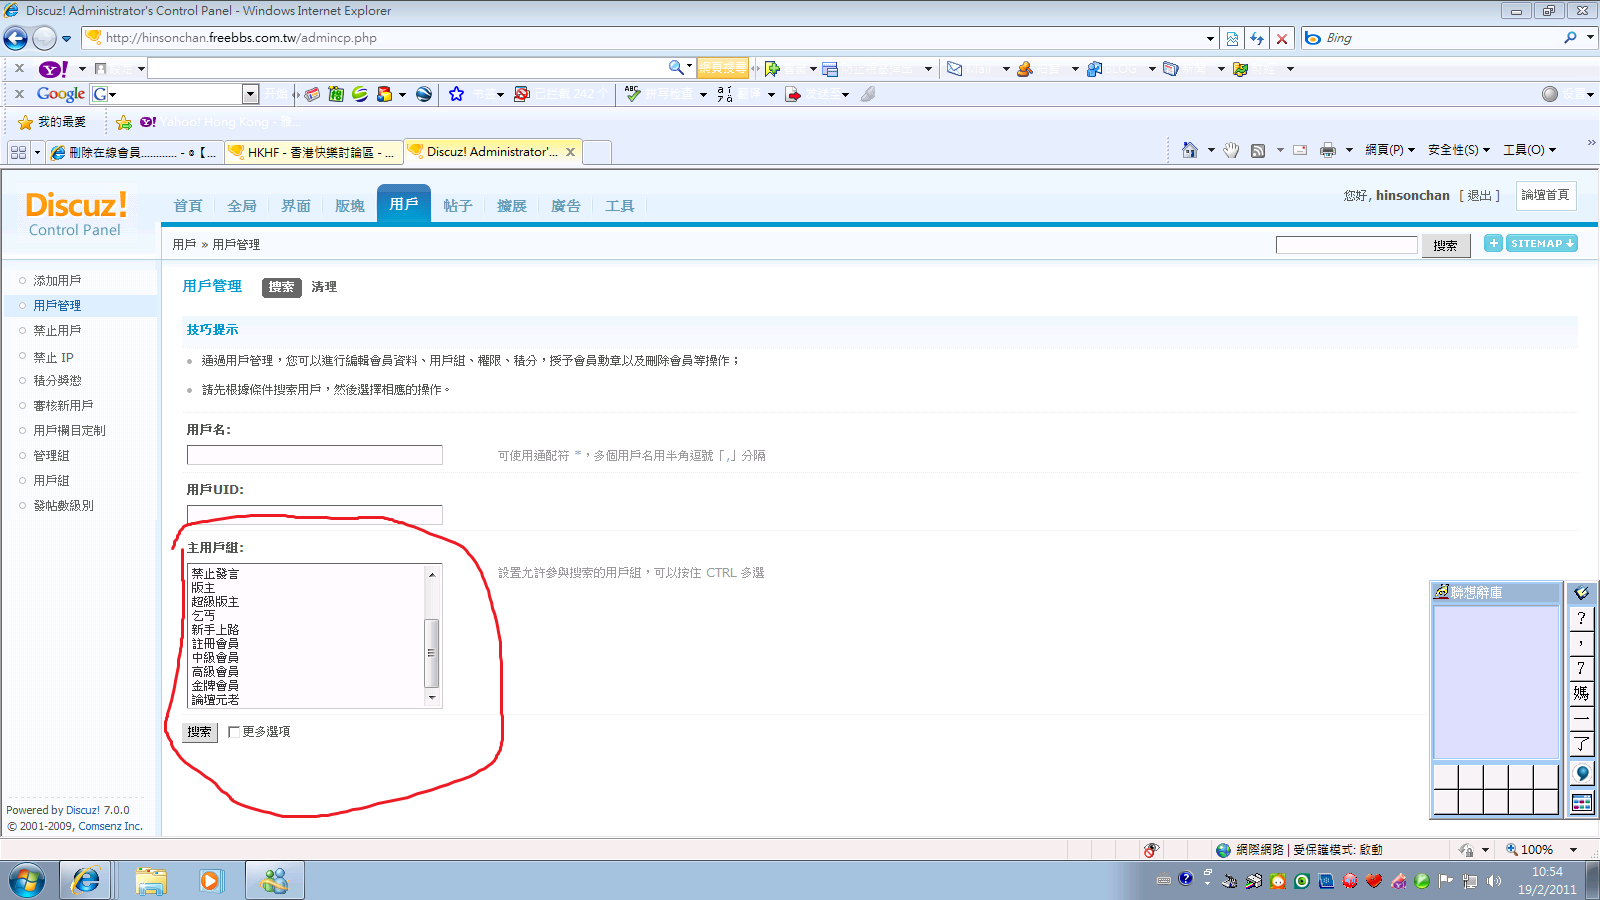Open 禁止用戶 in the left sidebar
This screenshot has height=900, width=1600.
click(57, 331)
